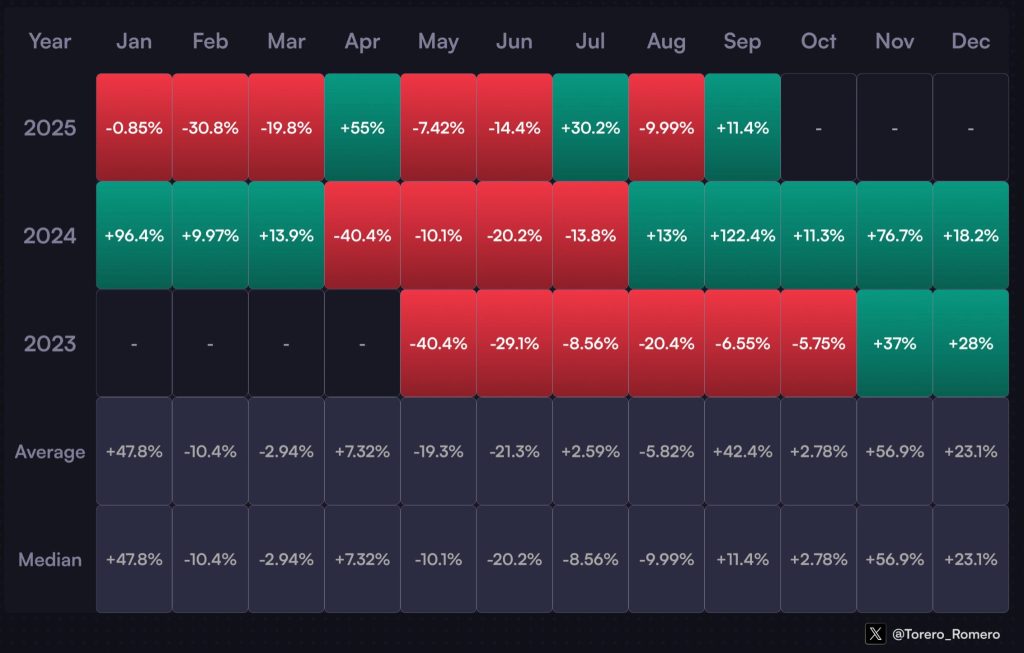Click the 2023 row label
This screenshot has width=1024, height=653.
pyautogui.click(x=50, y=344)
